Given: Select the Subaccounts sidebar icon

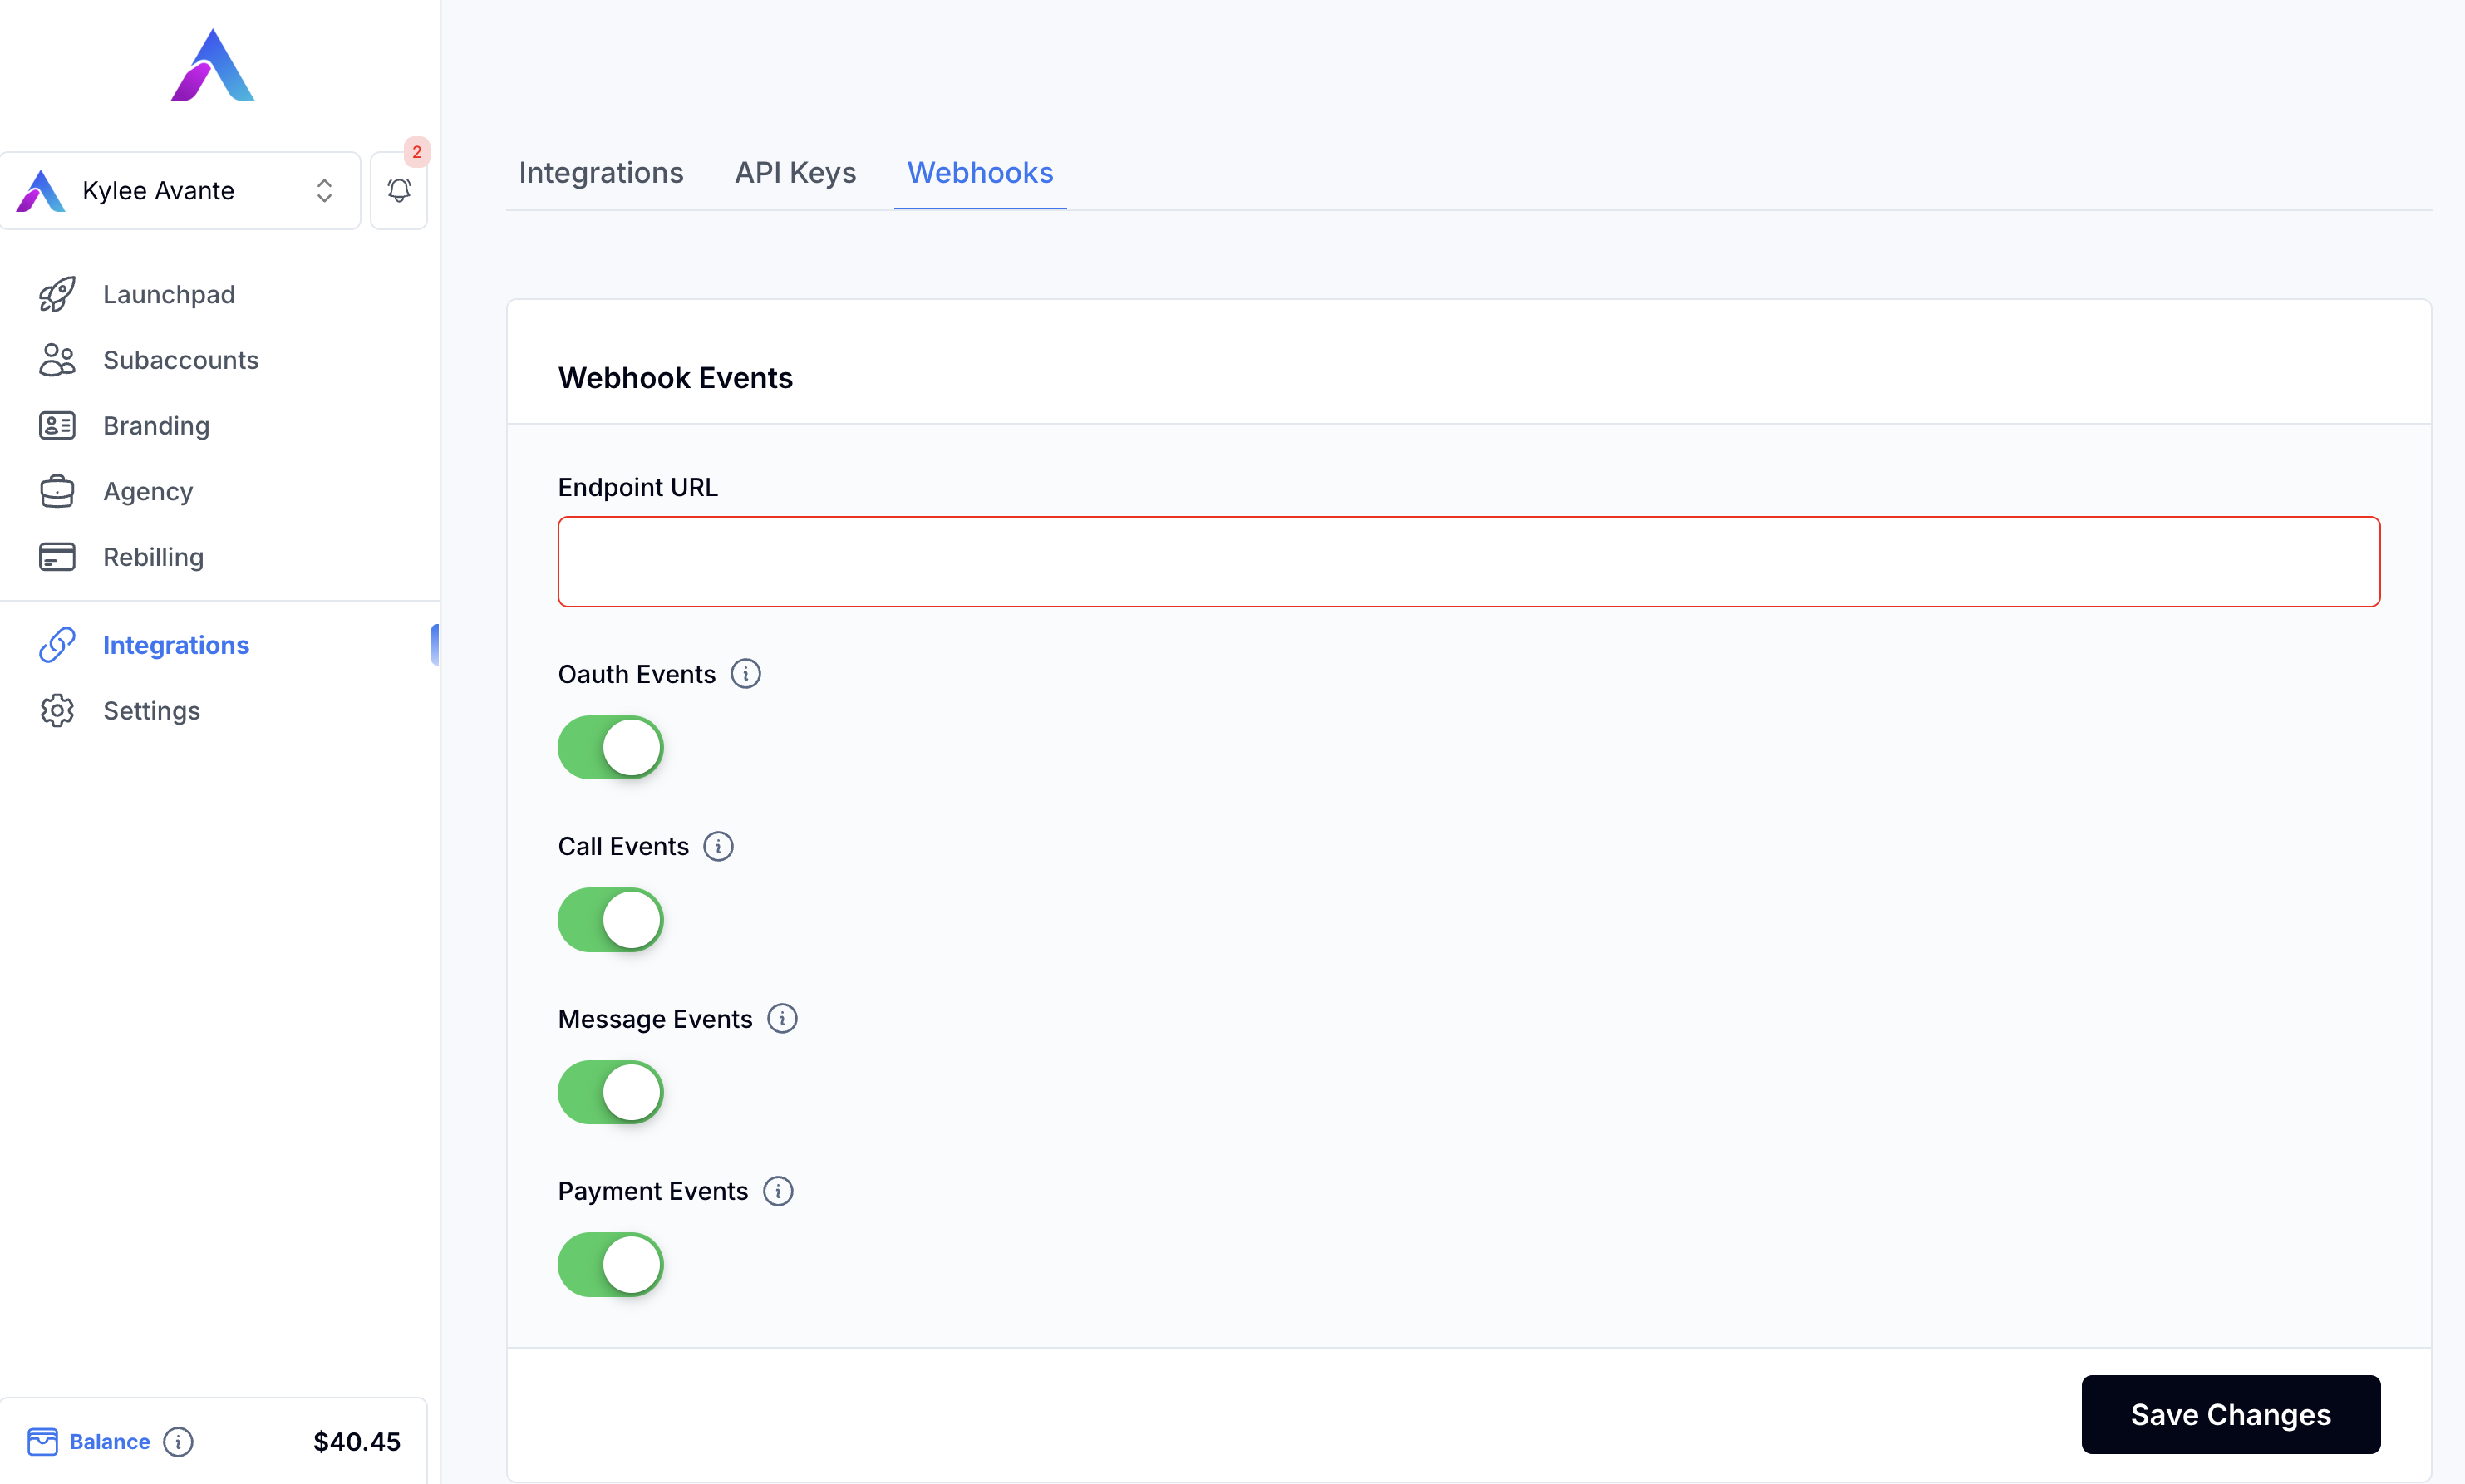Looking at the screenshot, I should [57, 359].
